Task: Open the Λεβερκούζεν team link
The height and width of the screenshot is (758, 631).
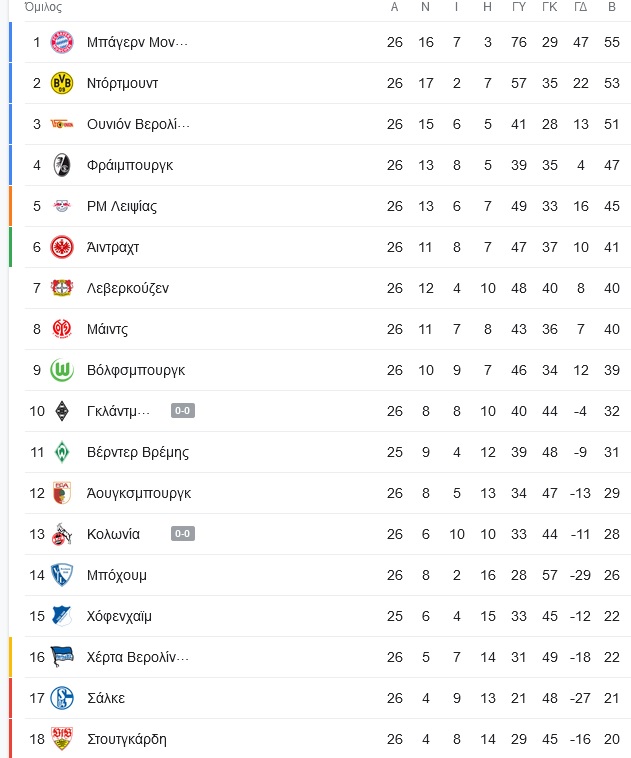Action: click(x=128, y=288)
